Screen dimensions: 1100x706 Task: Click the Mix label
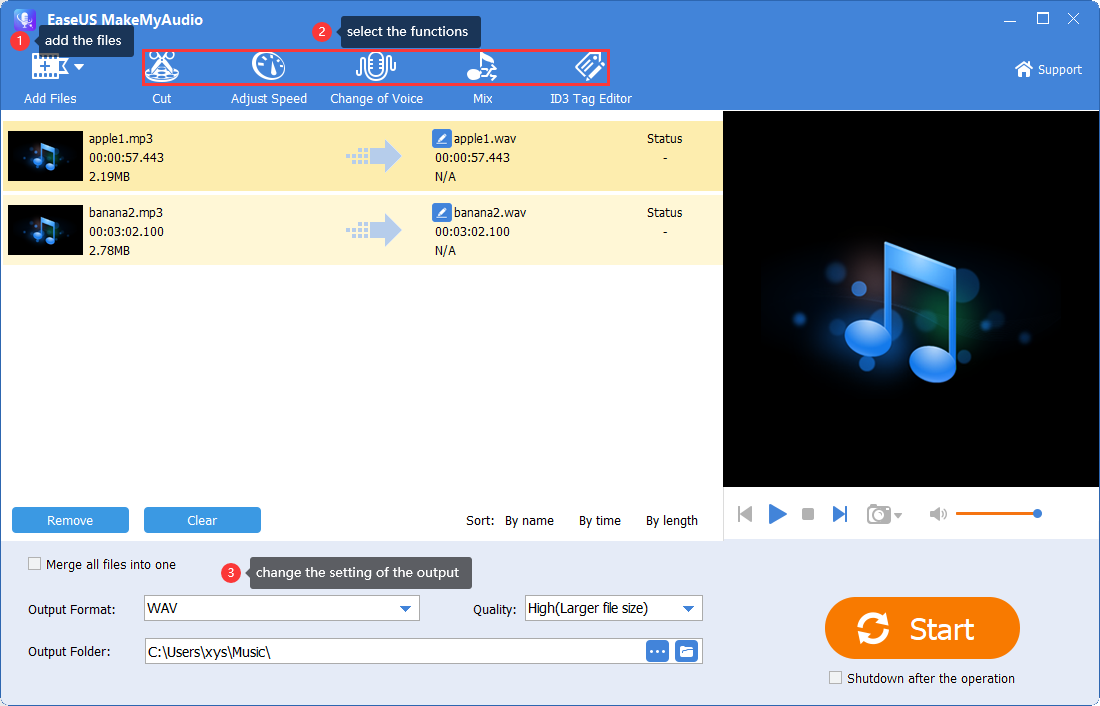click(483, 98)
